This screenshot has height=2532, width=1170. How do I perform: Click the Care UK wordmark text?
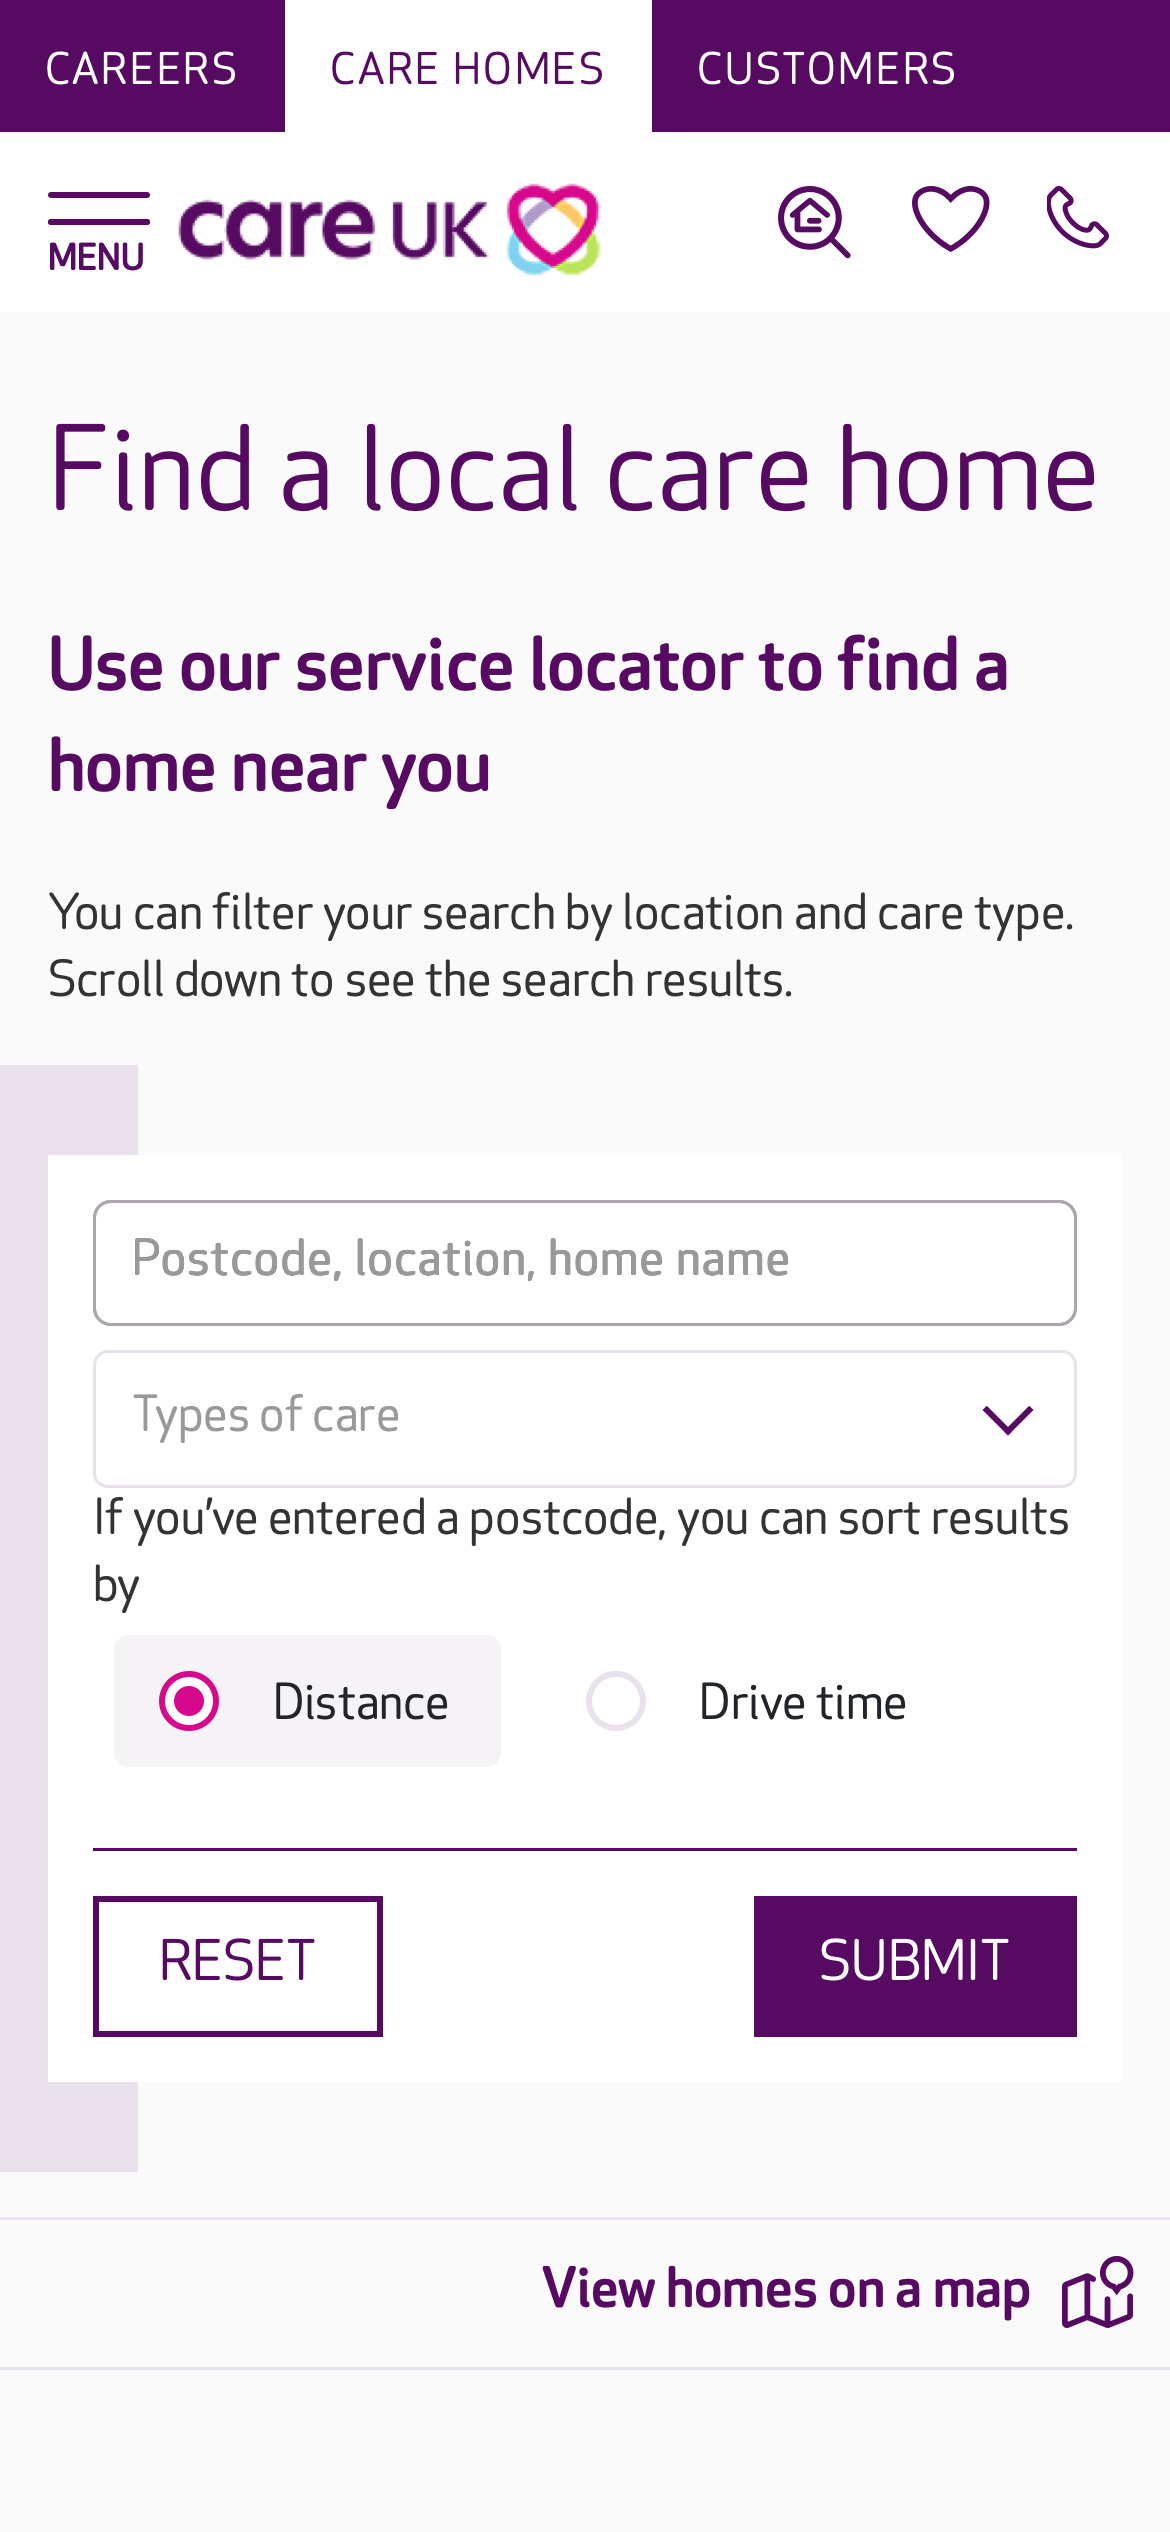click(333, 229)
